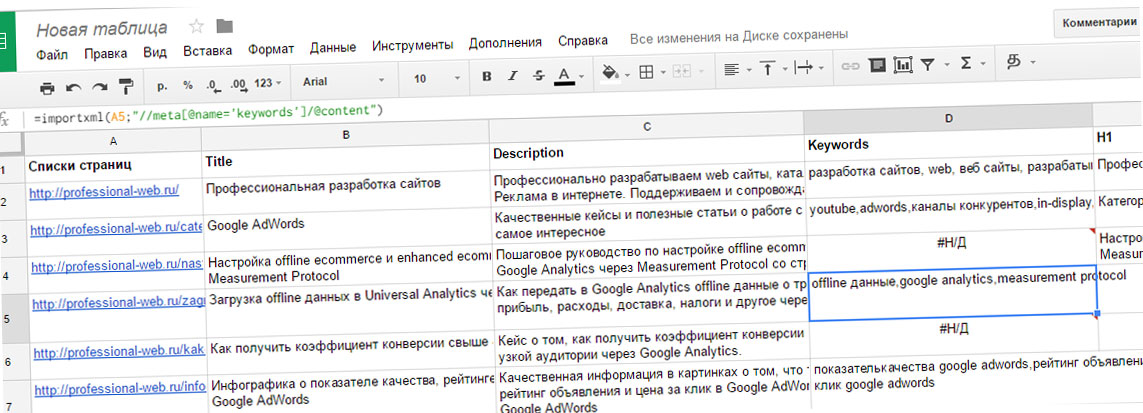1143x413 pixels.
Task: Rename the 'Новая таблица' document title
Action: click(x=102, y=29)
